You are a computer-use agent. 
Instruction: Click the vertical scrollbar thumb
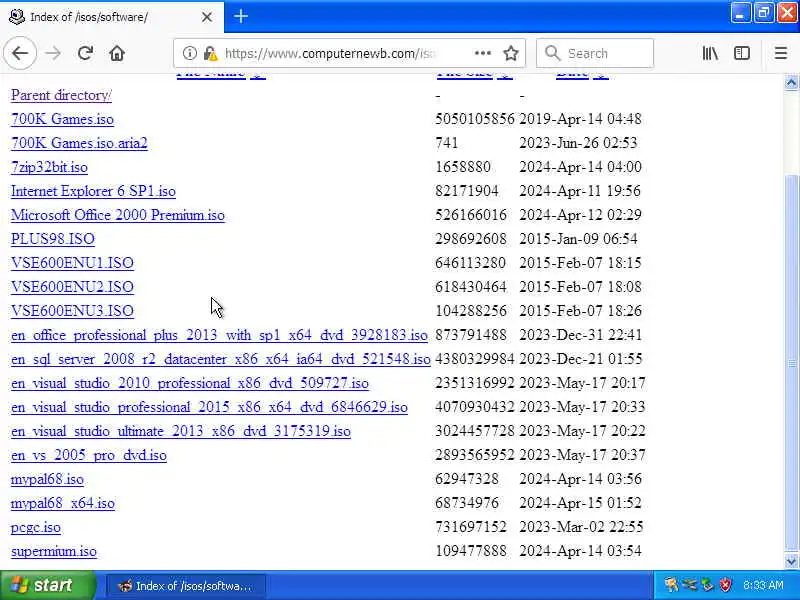[791, 363]
